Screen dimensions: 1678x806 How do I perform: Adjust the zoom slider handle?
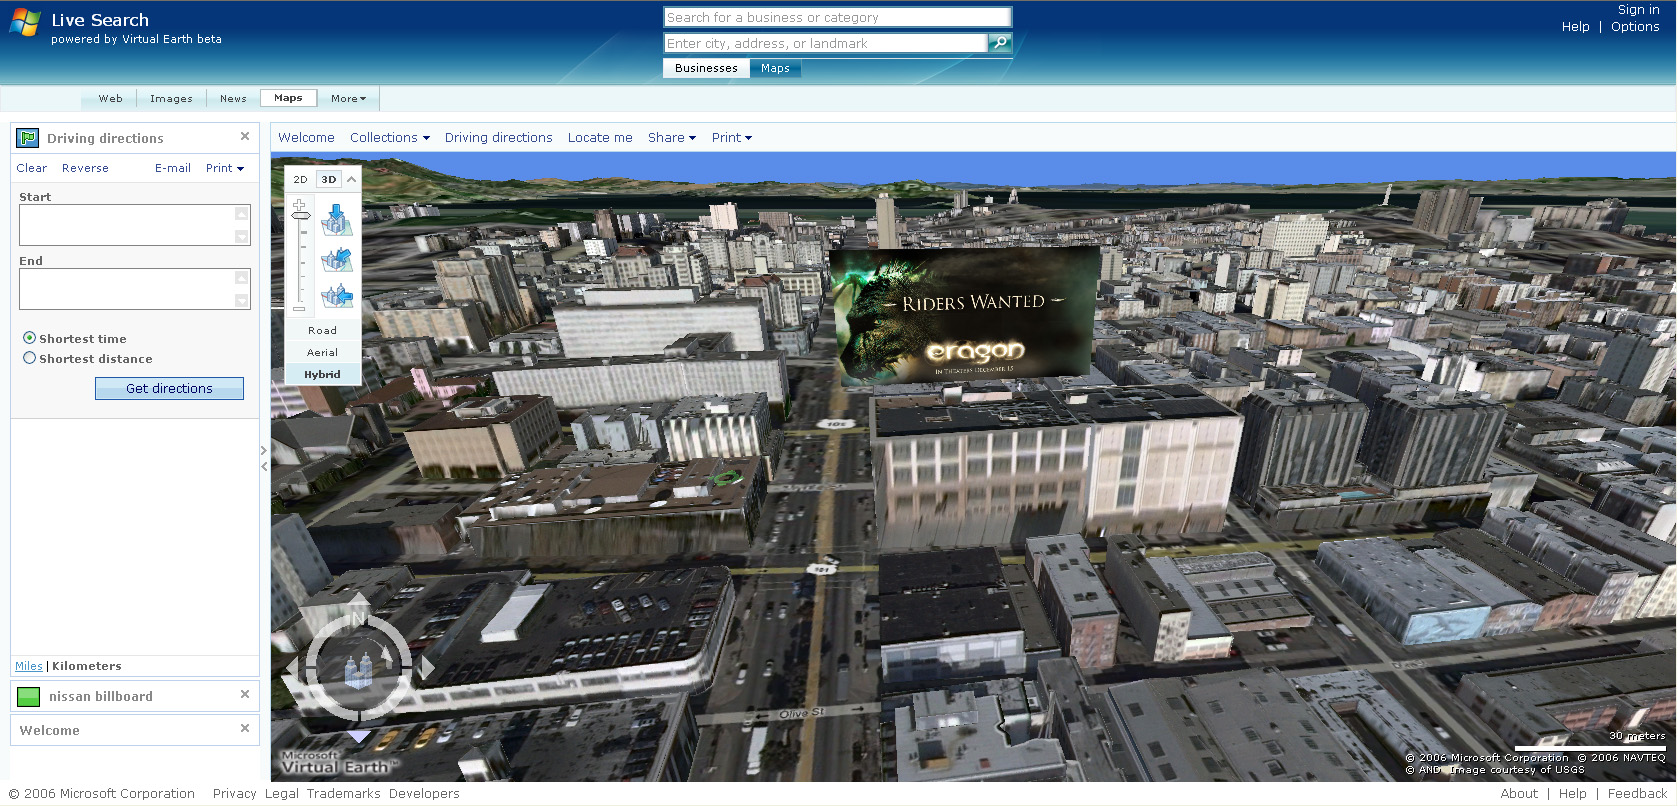click(300, 216)
